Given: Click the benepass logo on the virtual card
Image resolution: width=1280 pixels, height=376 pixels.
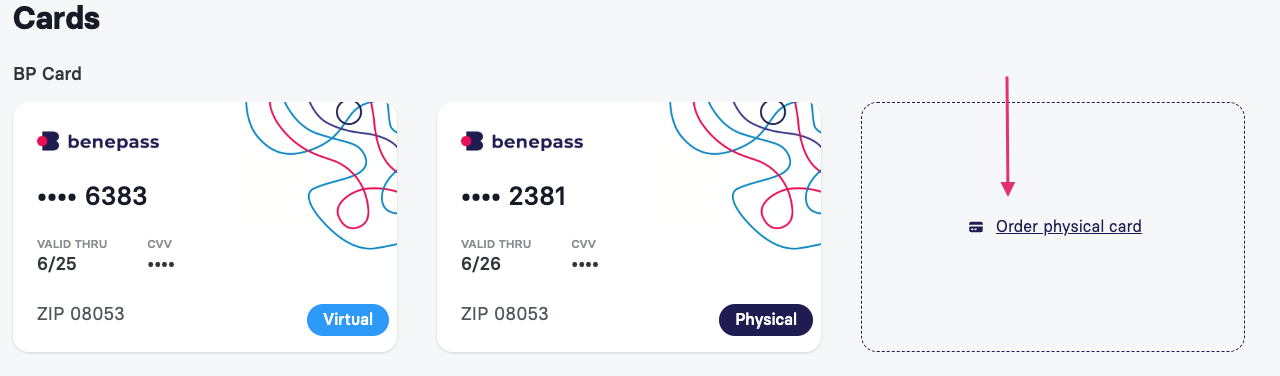Looking at the screenshot, I should pos(98,142).
